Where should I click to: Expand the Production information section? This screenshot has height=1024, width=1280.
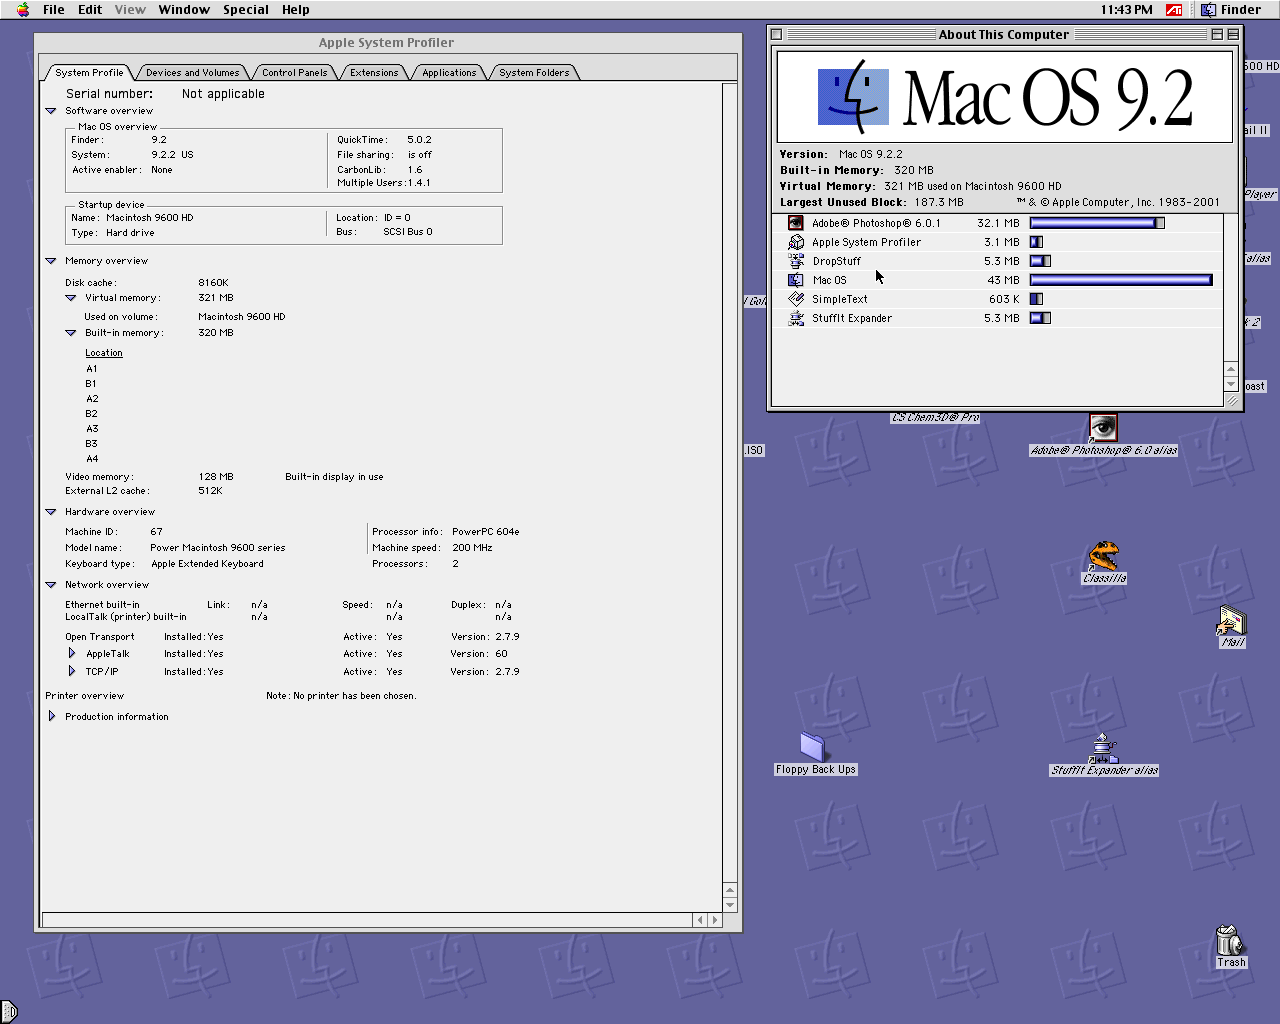pos(52,717)
